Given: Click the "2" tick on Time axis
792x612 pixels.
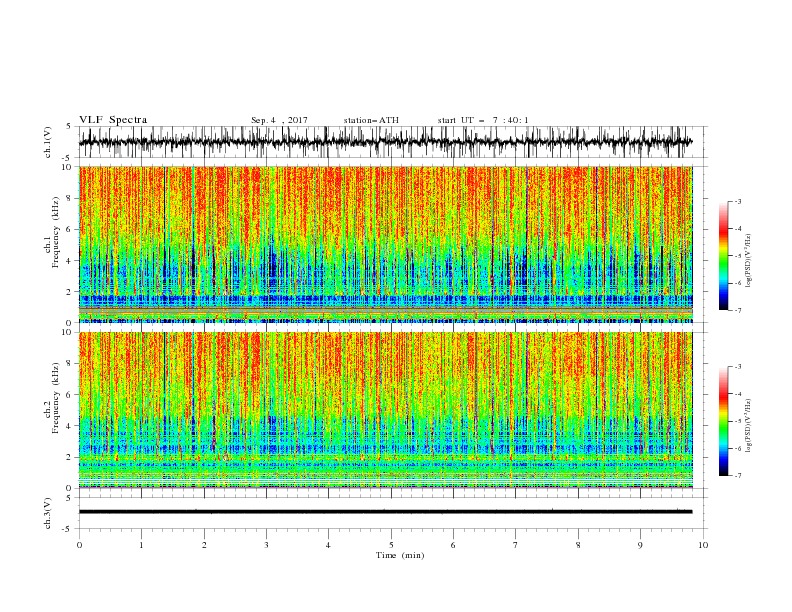Looking at the screenshot, I should pyautogui.click(x=204, y=545).
